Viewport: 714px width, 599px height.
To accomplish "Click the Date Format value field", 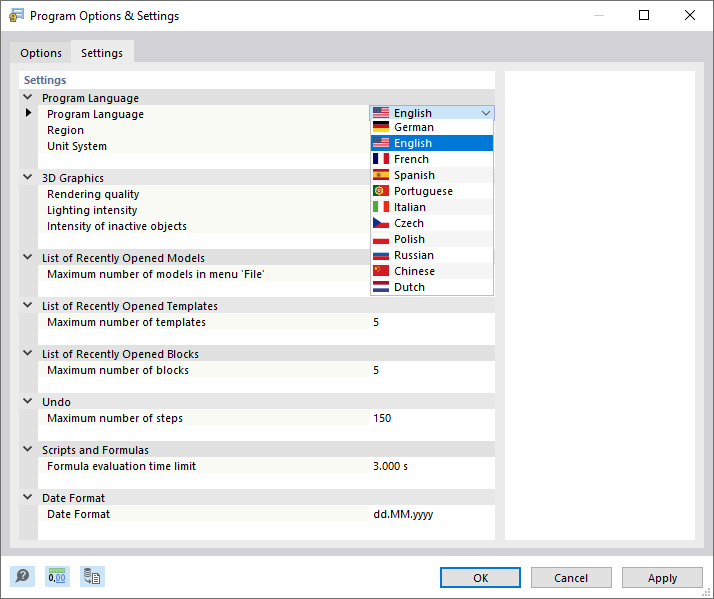I will [430, 514].
